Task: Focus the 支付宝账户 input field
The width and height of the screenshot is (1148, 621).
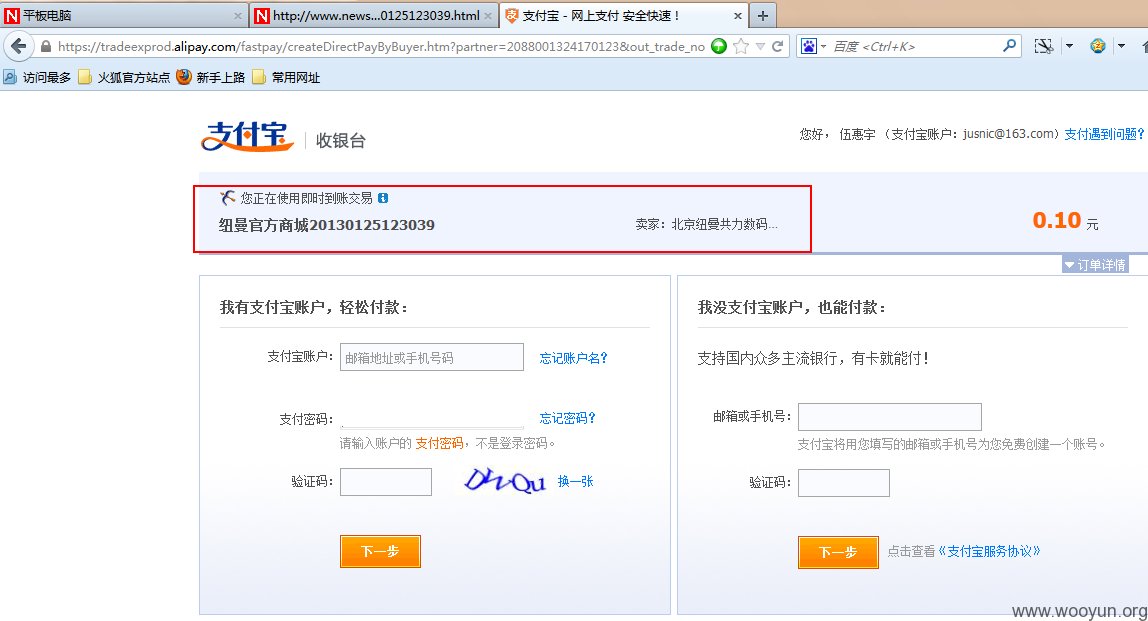Action: click(x=432, y=357)
